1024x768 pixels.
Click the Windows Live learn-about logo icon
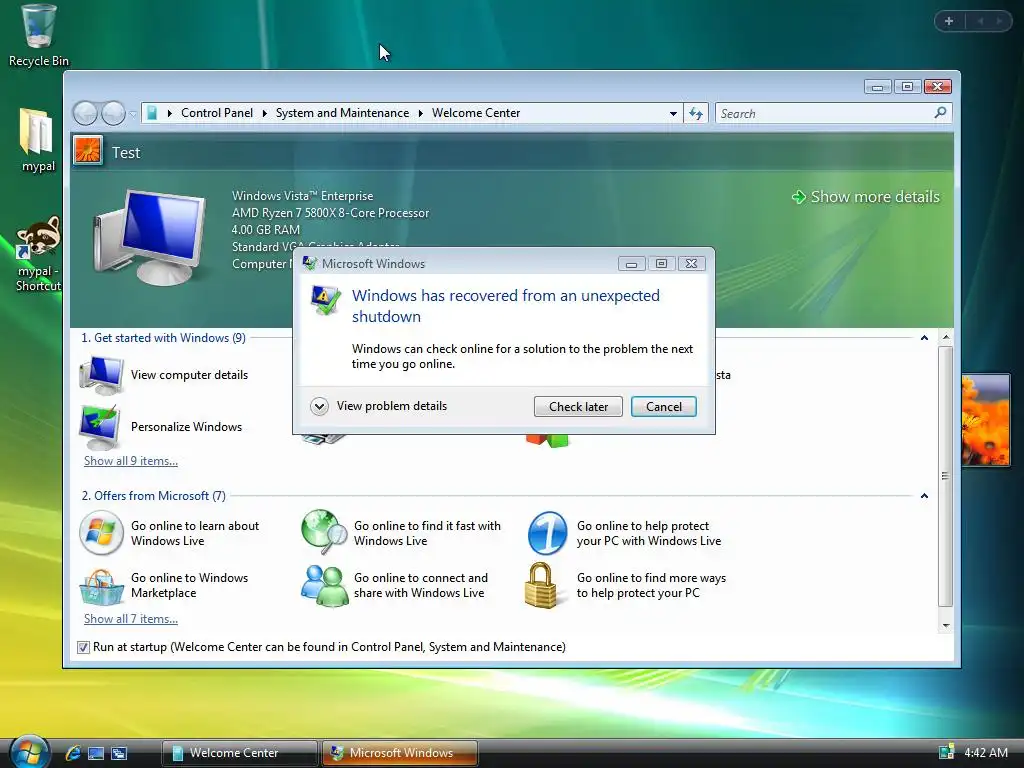pos(101,533)
